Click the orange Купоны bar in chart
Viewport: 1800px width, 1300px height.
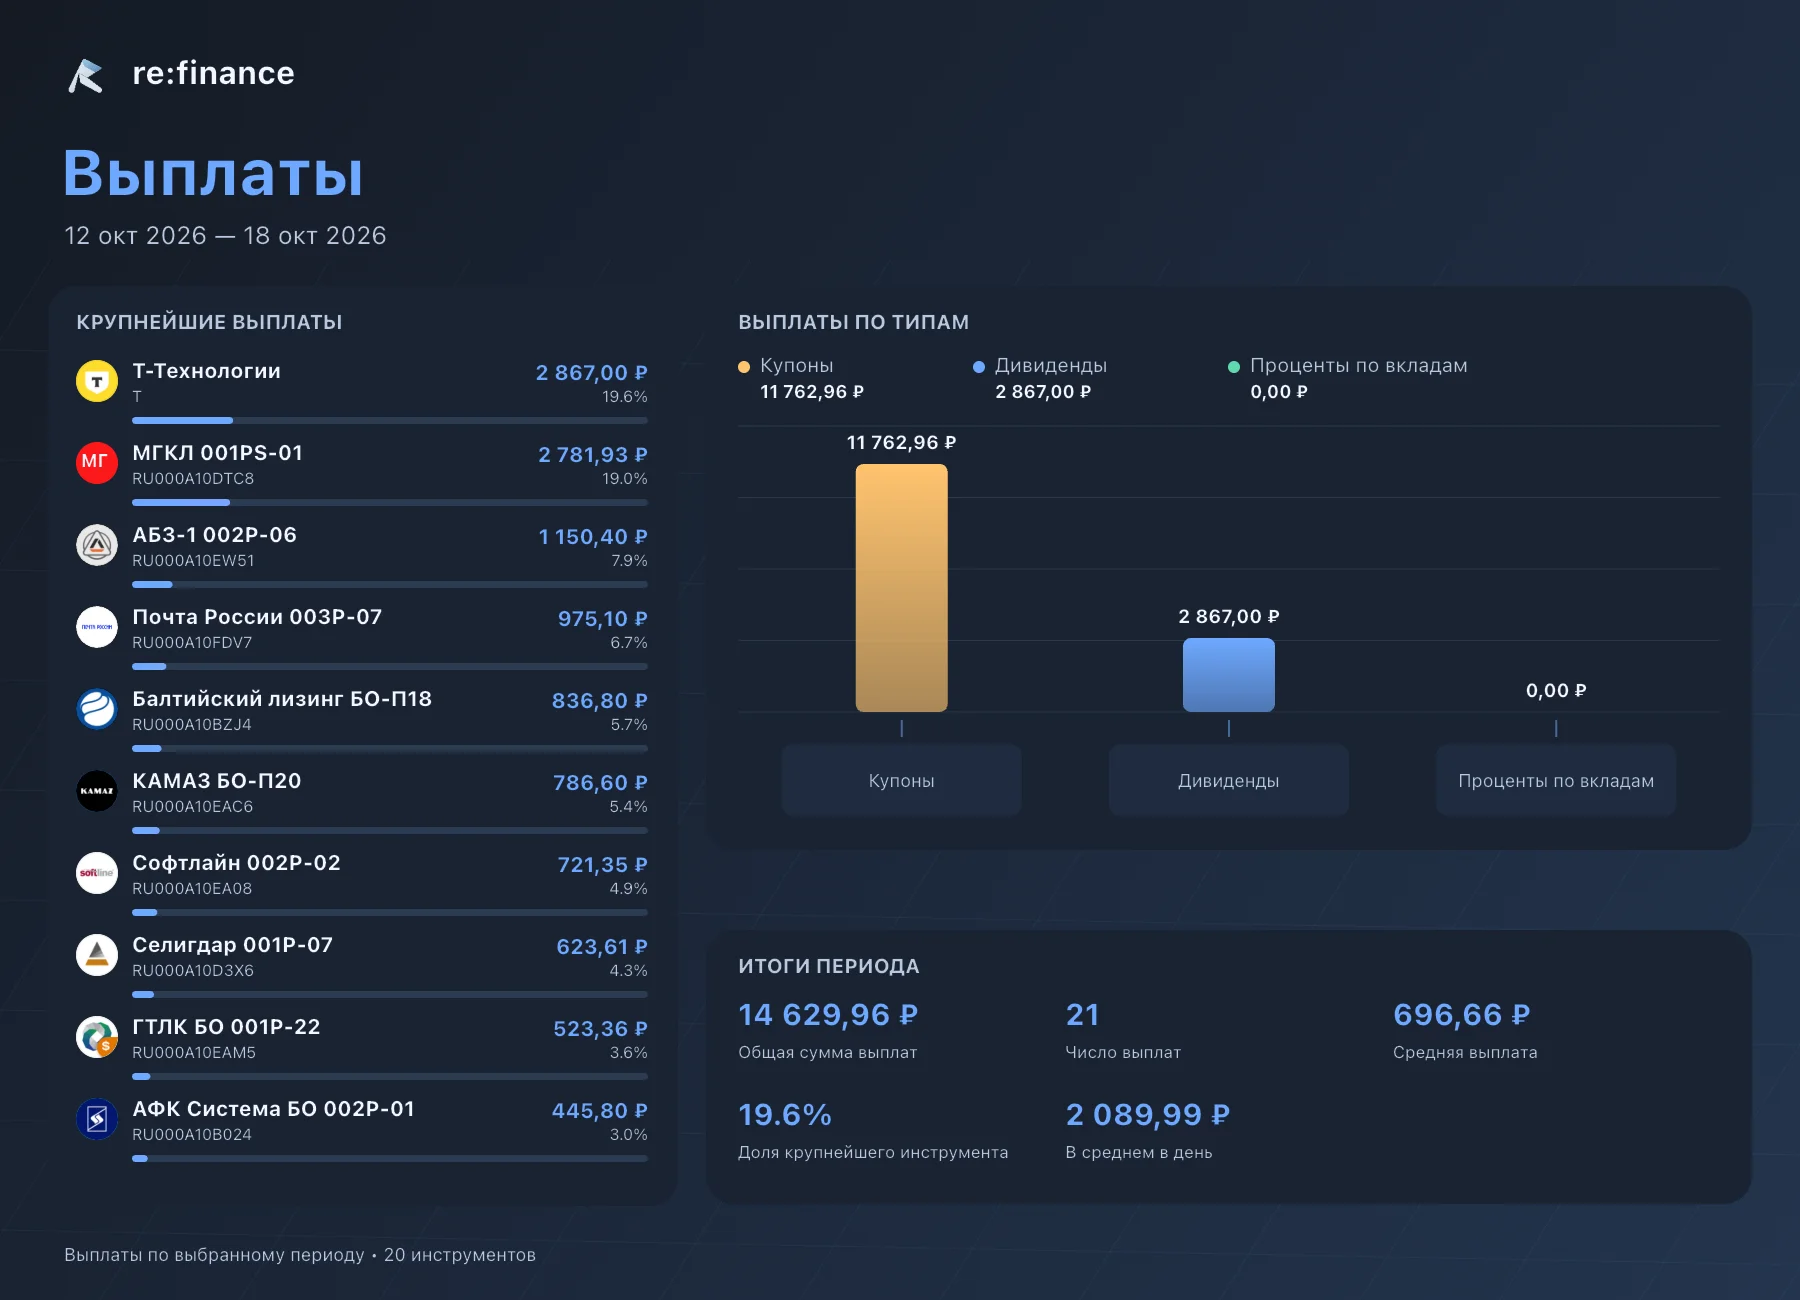[901, 588]
